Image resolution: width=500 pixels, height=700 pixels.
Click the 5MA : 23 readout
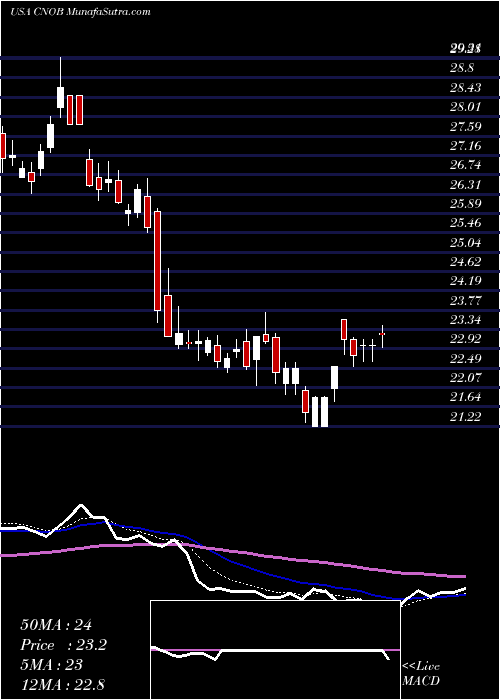[51, 665]
